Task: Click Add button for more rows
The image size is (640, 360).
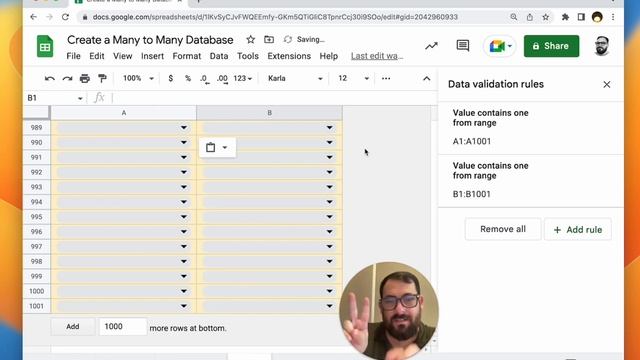Action: [x=73, y=327]
